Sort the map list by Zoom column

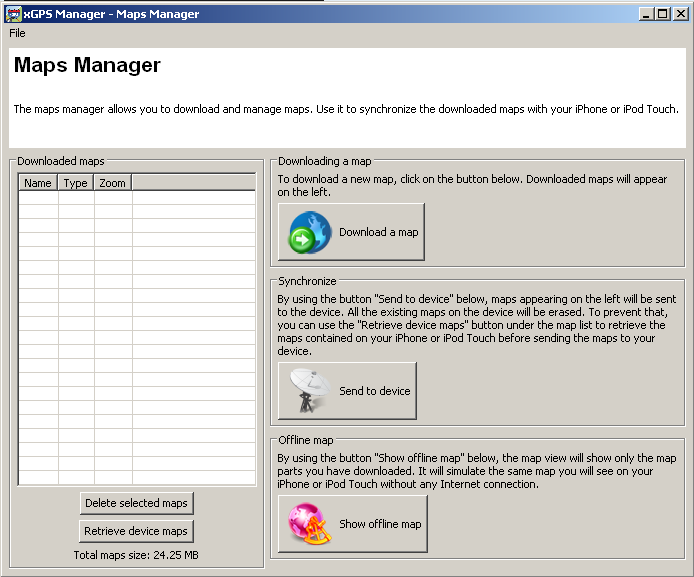(112, 183)
